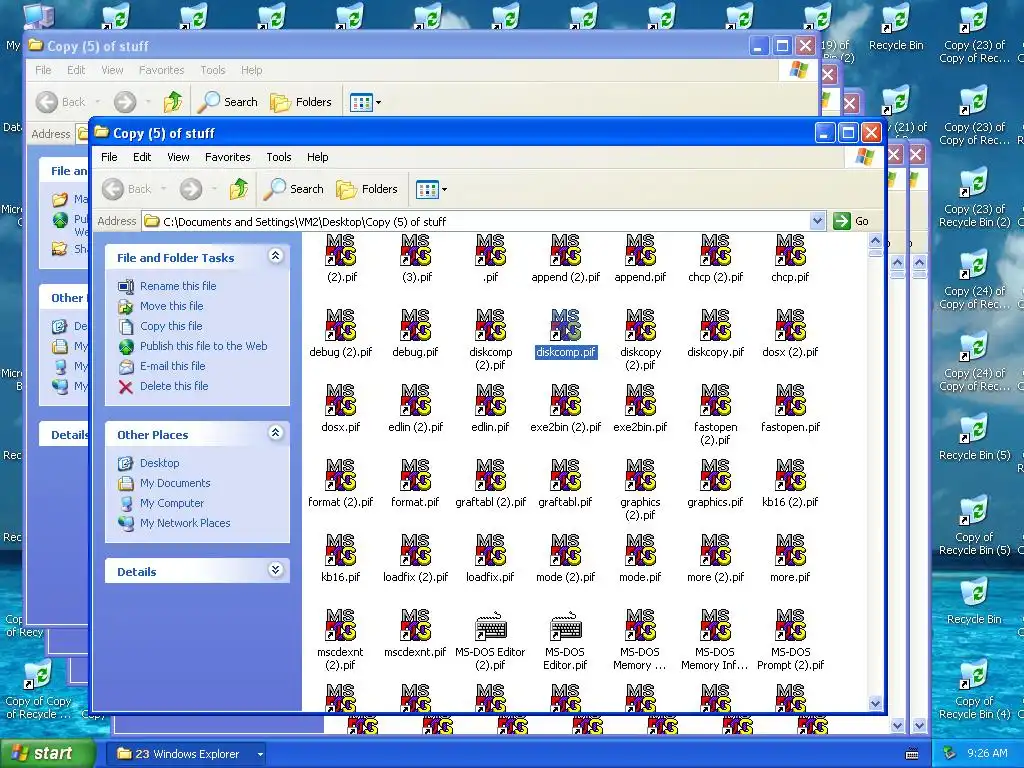
Task: Click Rename this file link
Action: [178, 286]
